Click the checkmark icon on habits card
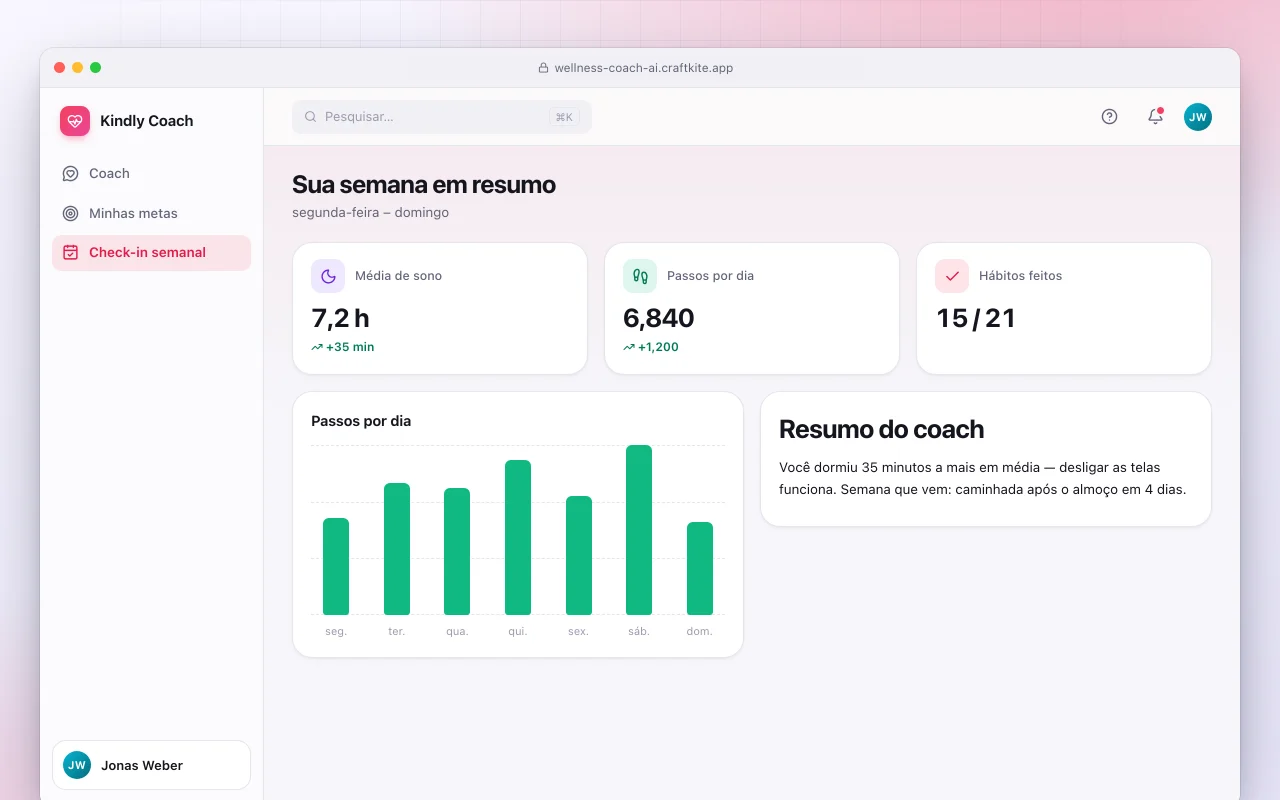 click(x=952, y=276)
